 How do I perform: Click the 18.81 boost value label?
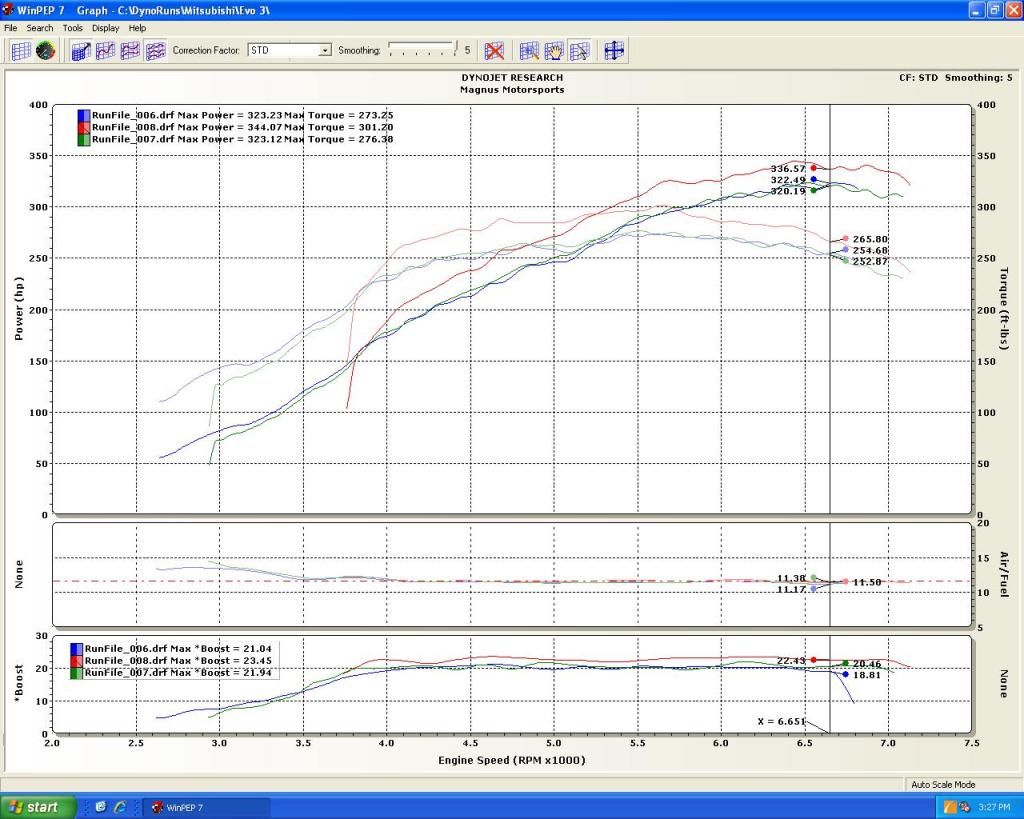(867, 675)
